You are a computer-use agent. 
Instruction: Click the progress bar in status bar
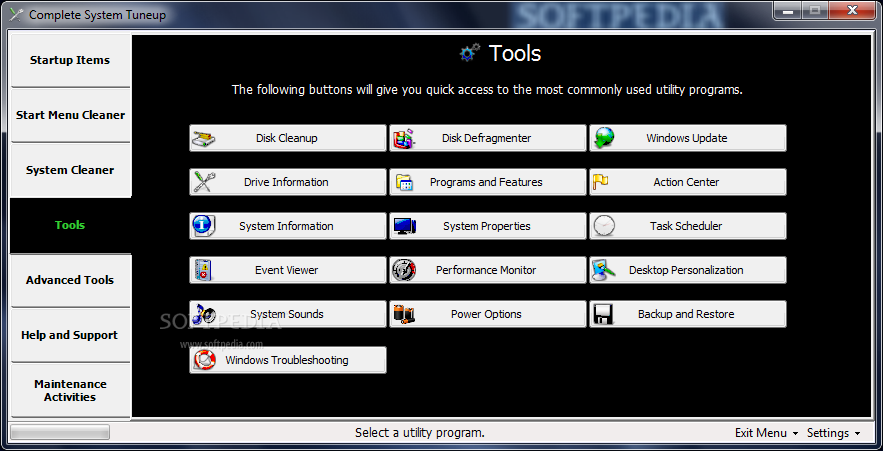pyautogui.click(x=60, y=432)
